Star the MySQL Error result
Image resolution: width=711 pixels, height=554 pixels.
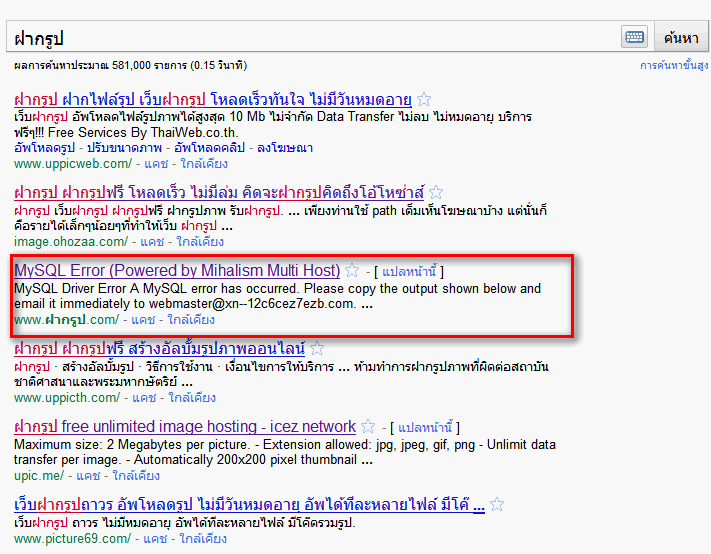[352, 271]
